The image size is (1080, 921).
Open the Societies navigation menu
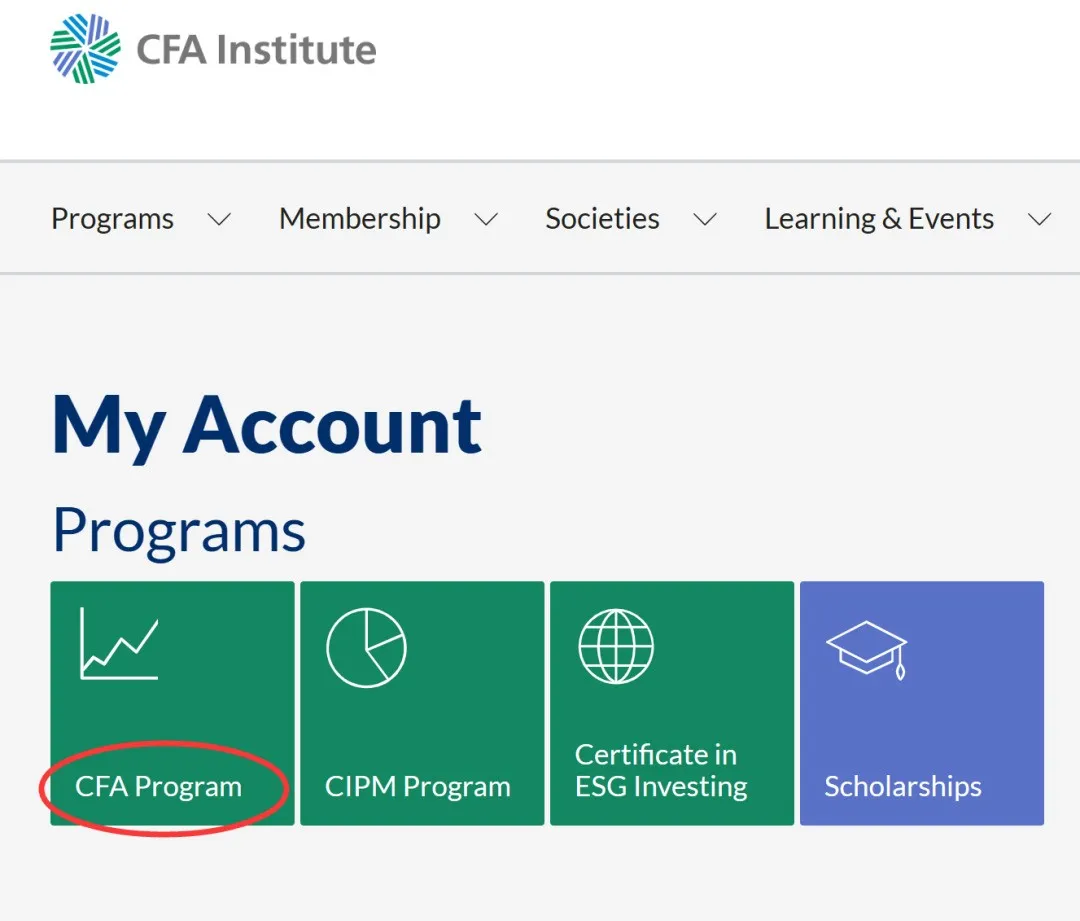602,219
